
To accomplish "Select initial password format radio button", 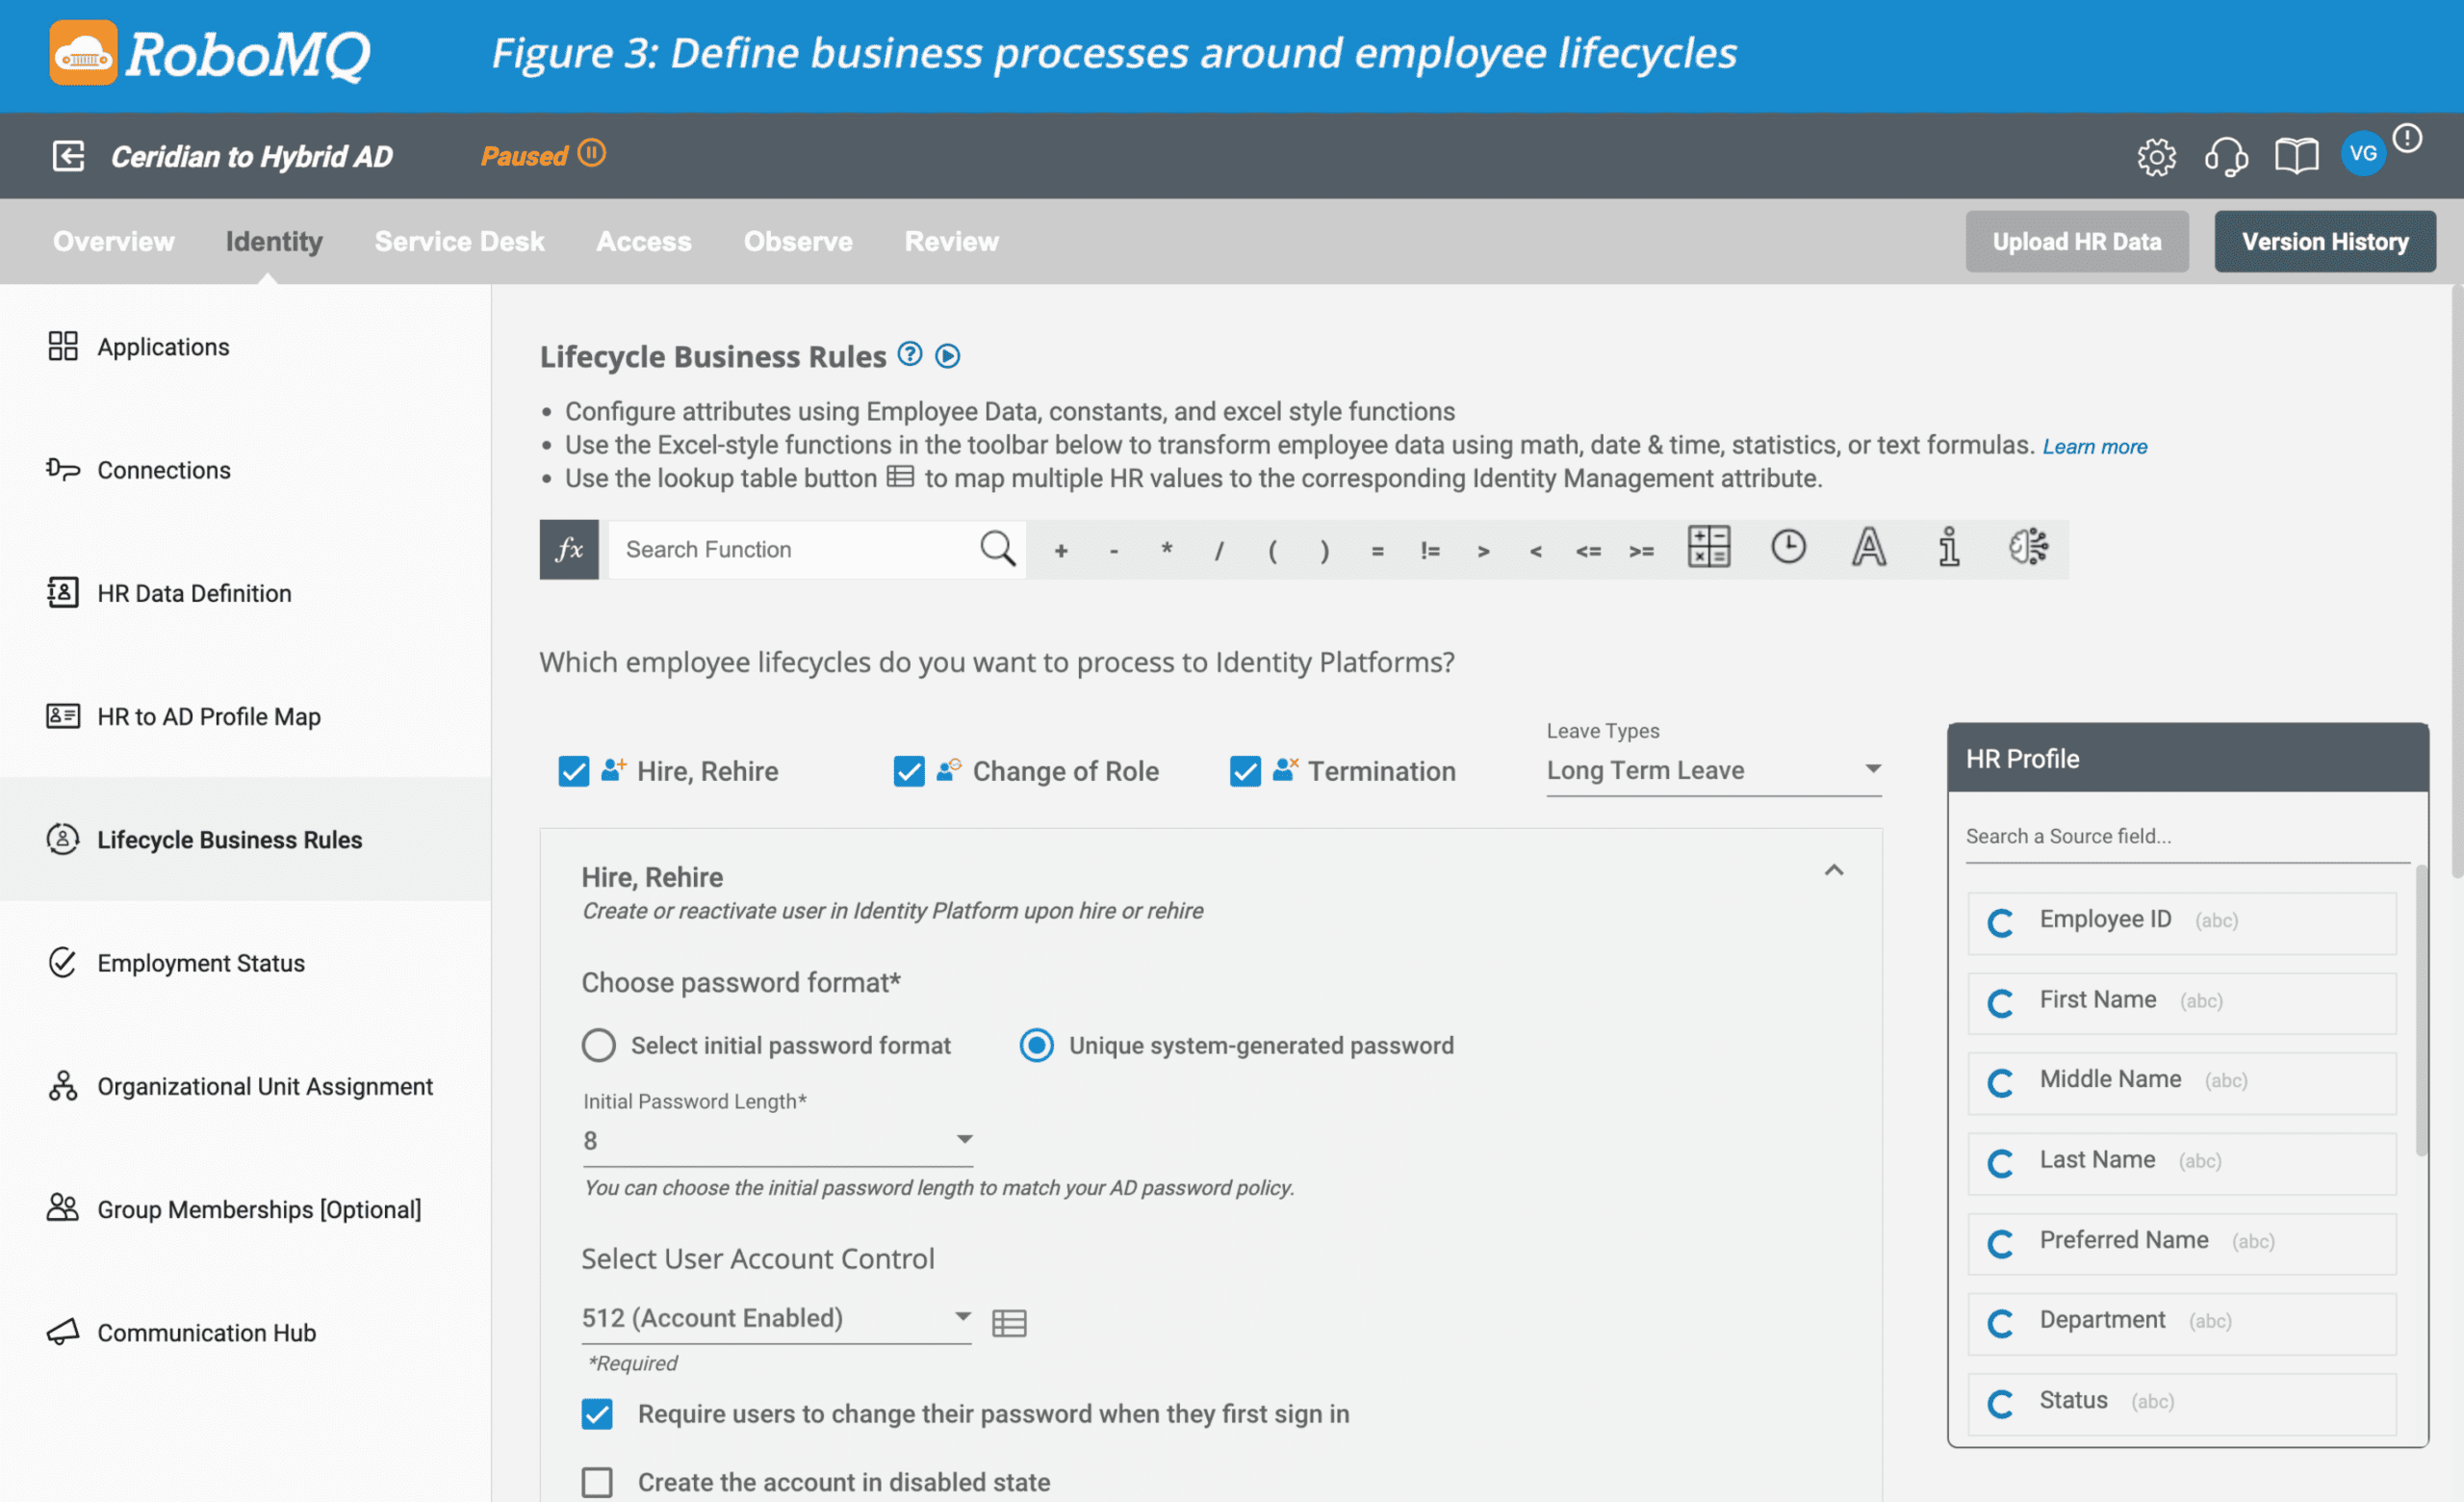I will click(x=598, y=1045).
